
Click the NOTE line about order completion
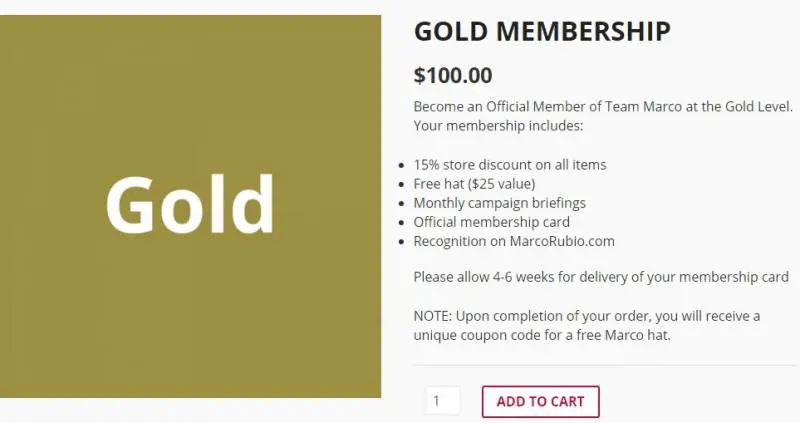pos(586,316)
